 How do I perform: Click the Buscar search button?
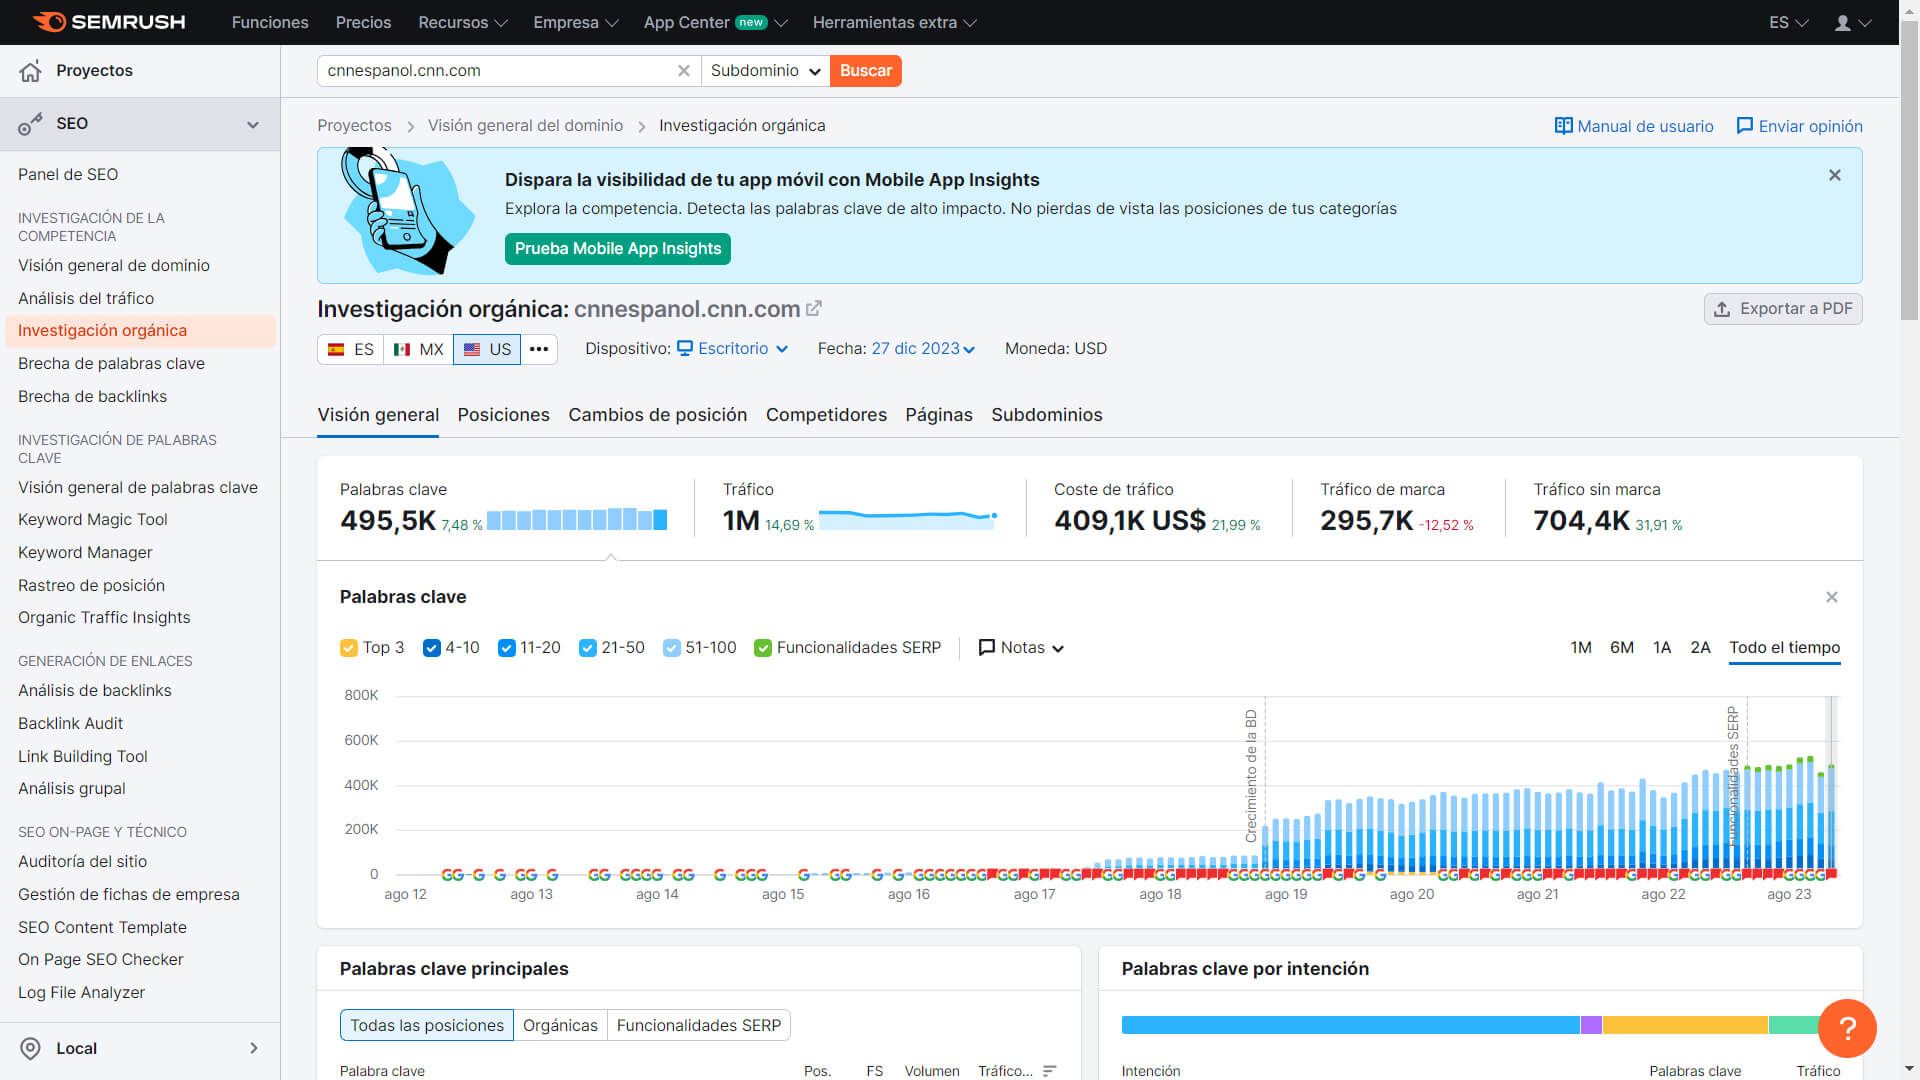[865, 71]
